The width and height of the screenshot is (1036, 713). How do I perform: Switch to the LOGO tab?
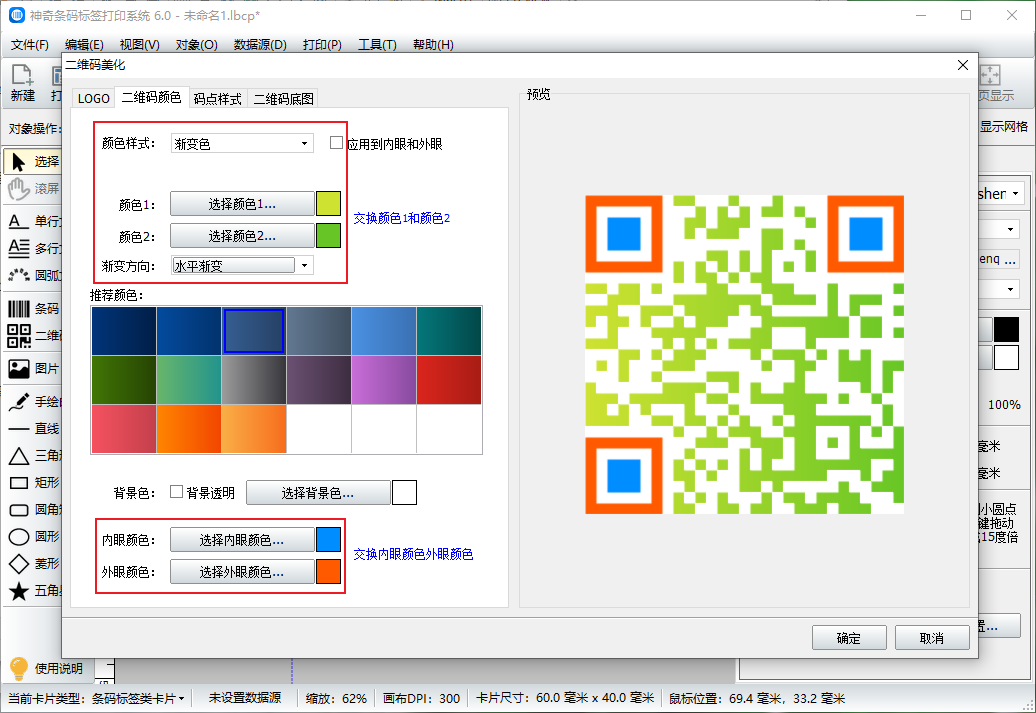coord(93,98)
